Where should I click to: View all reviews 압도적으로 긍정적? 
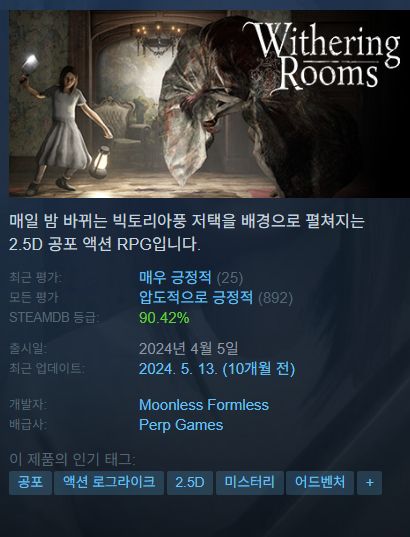pyautogui.click(x=196, y=297)
